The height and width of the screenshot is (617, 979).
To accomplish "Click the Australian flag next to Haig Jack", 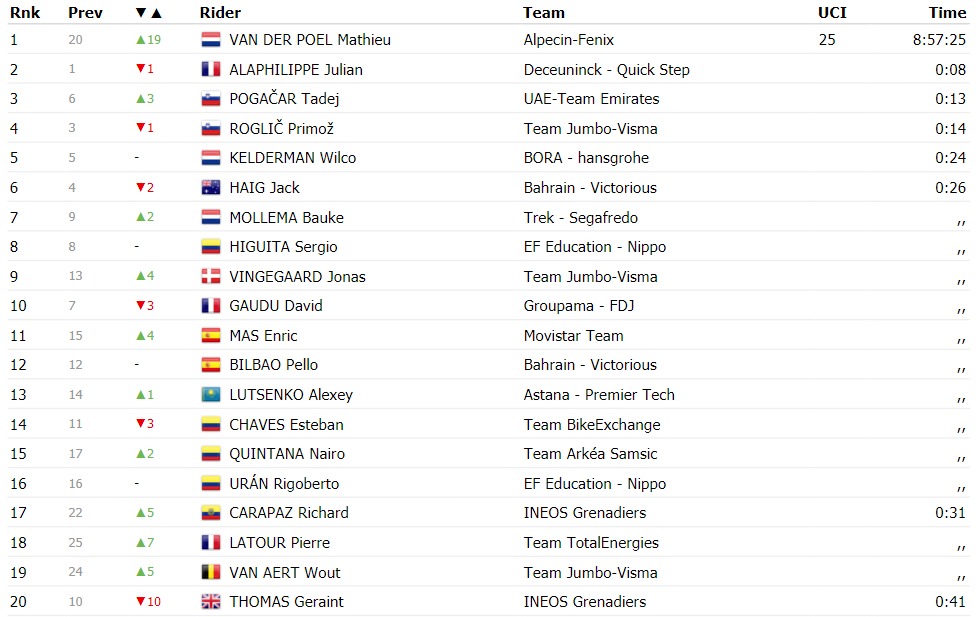I will pos(210,187).
